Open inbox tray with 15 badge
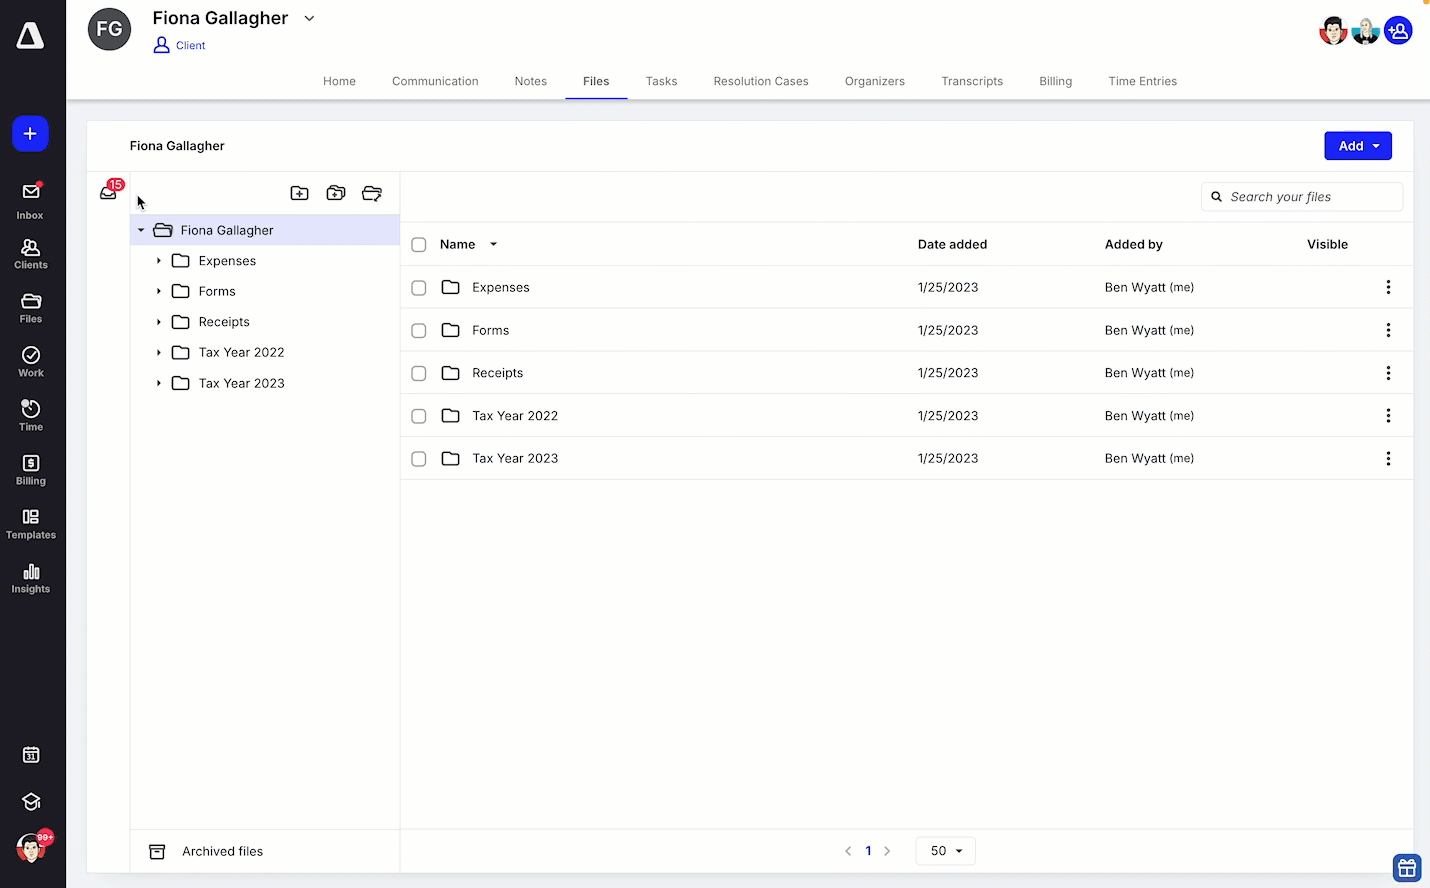Viewport: 1430px width, 888px height. (109, 192)
